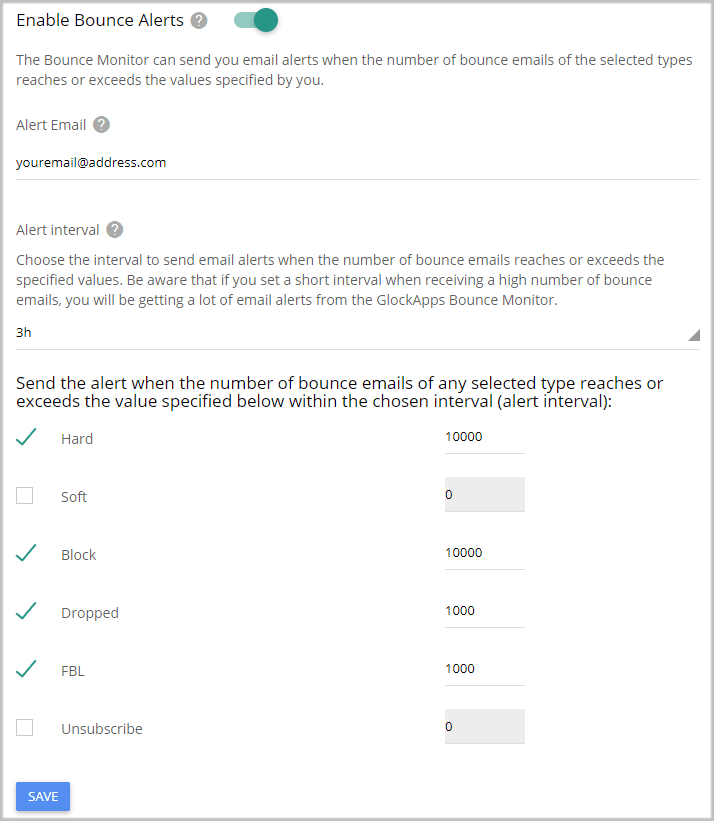
Task: Disable the Enable Bounce Alerts switch
Action: click(254, 19)
